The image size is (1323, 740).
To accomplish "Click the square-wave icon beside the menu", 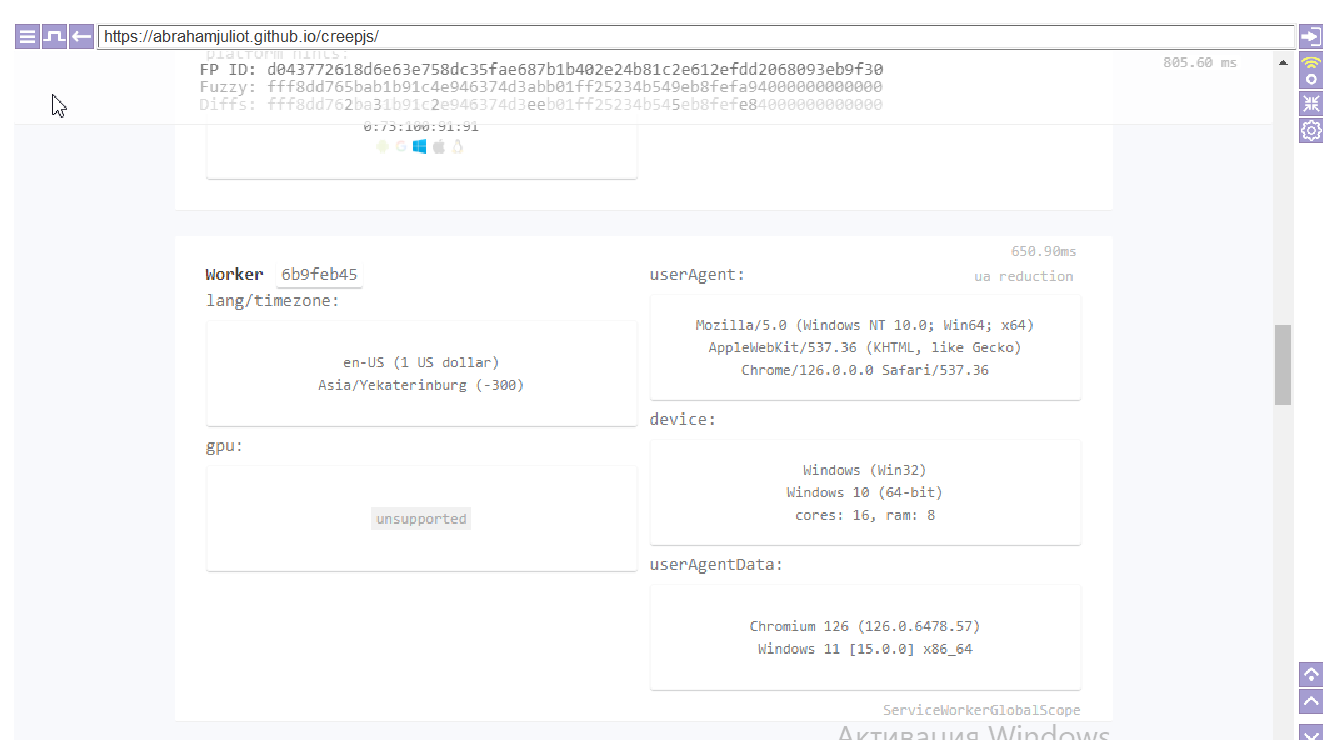I will [54, 37].
